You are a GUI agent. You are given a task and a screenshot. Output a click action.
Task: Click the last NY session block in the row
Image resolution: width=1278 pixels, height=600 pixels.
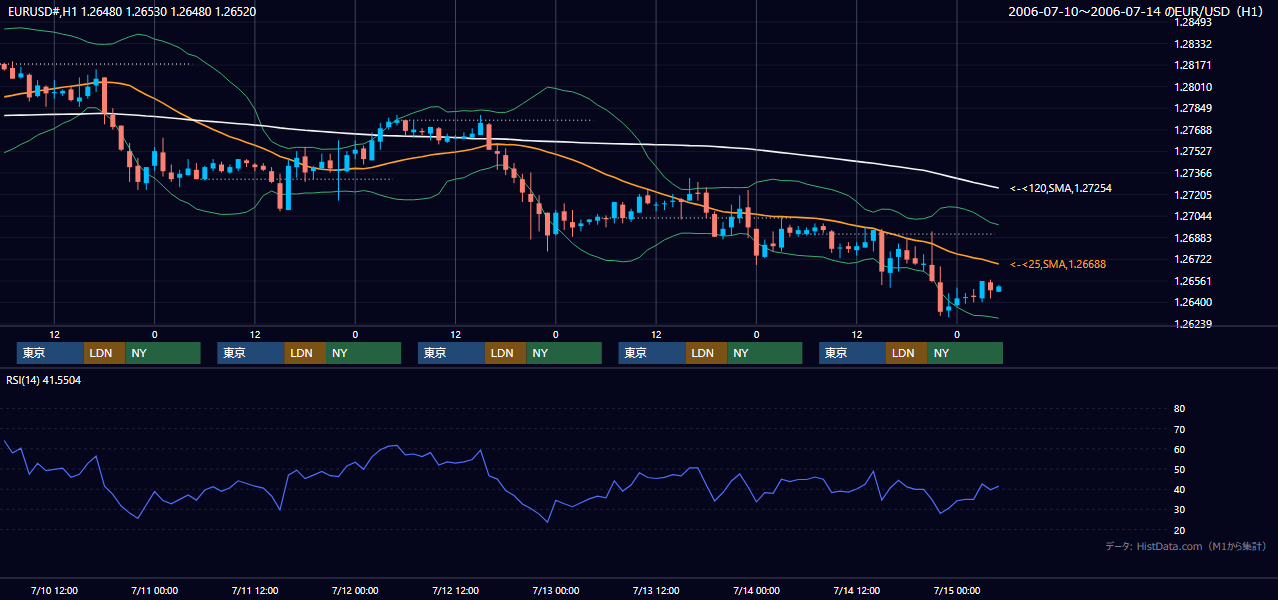coord(965,353)
